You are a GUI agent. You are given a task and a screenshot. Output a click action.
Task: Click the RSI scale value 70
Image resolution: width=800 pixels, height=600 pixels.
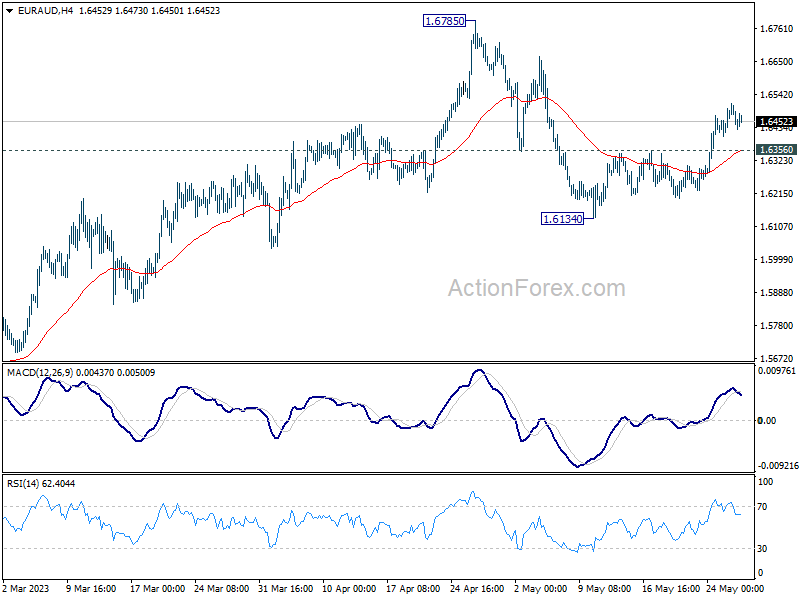pyautogui.click(x=762, y=507)
